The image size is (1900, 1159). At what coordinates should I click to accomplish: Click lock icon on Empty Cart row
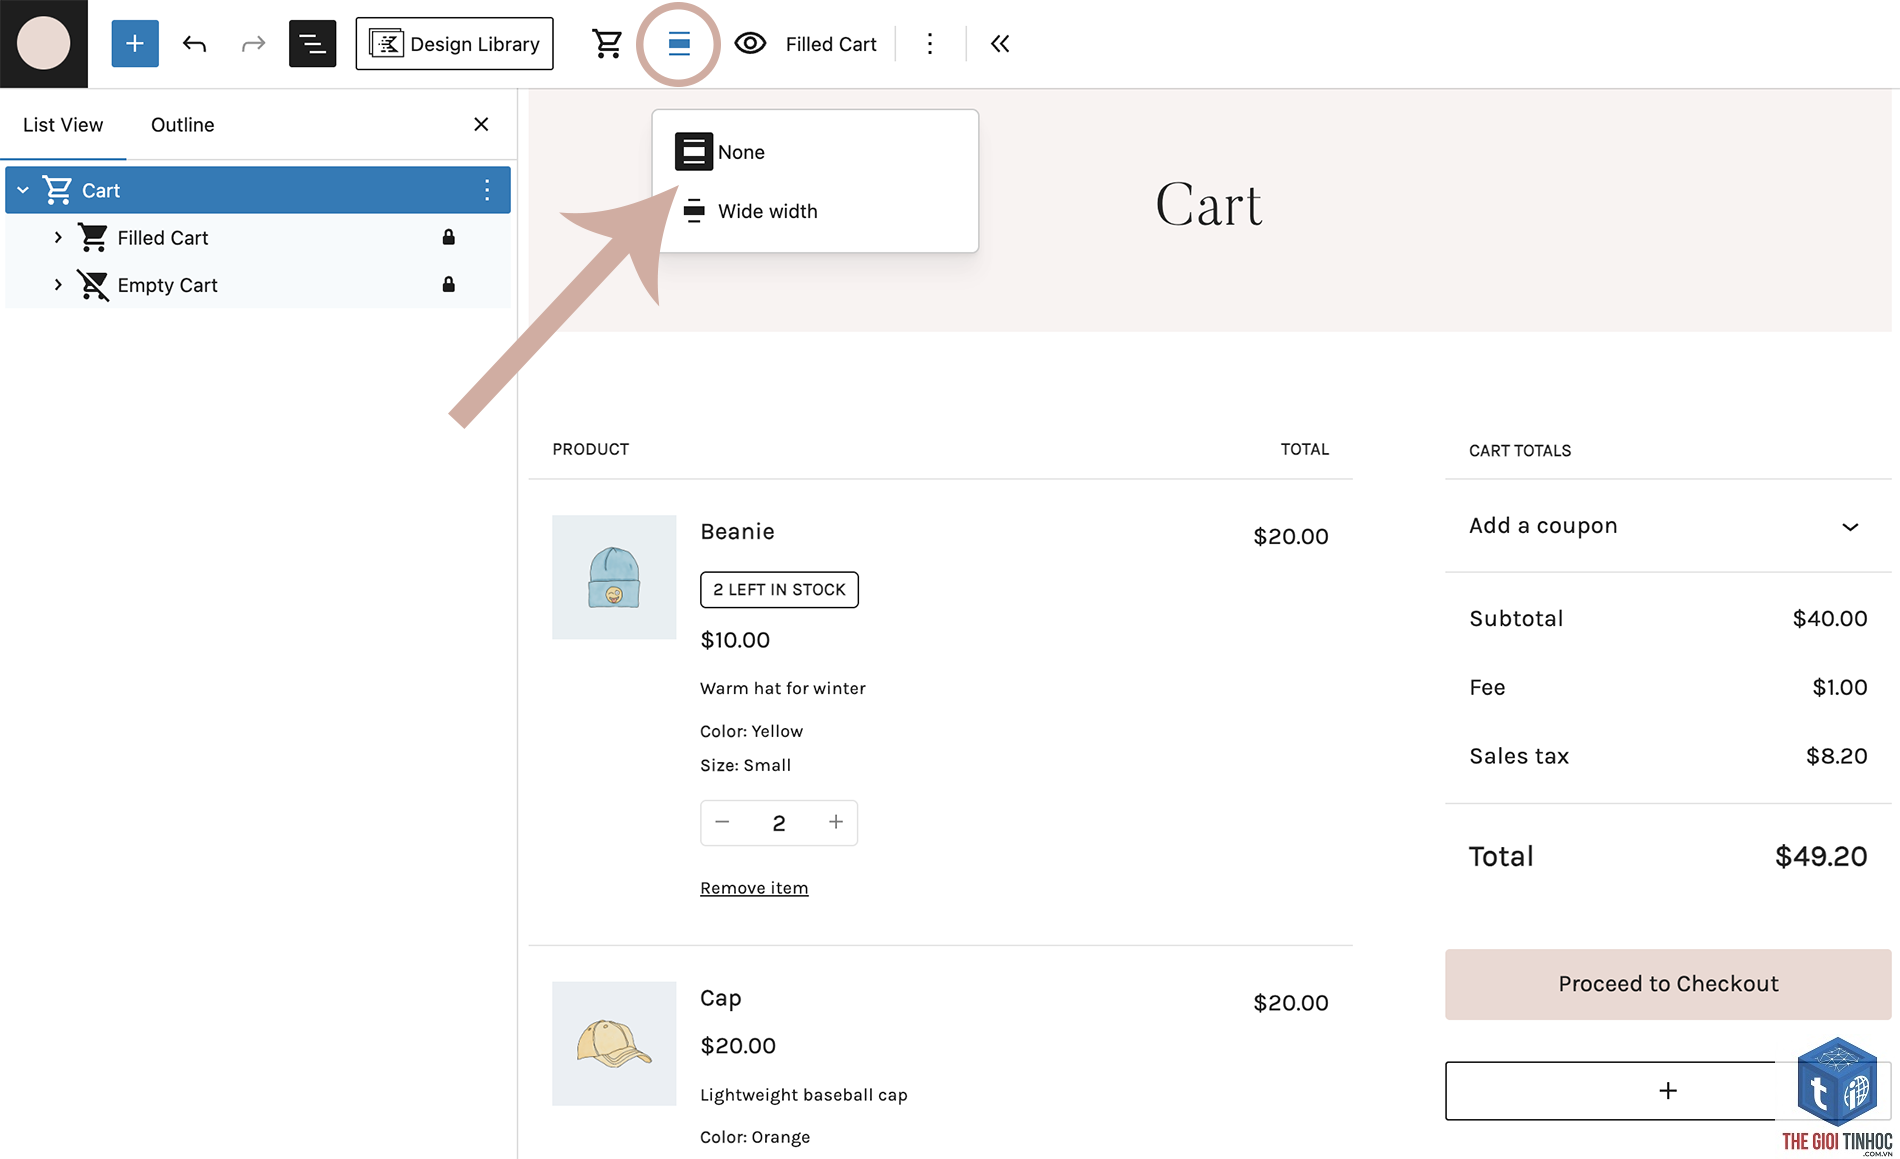pos(449,284)
